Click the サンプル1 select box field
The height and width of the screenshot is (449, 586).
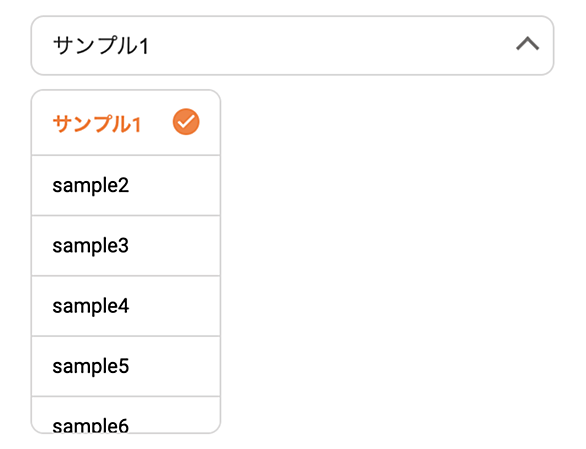pyautogui.click(x=292, y=45)
